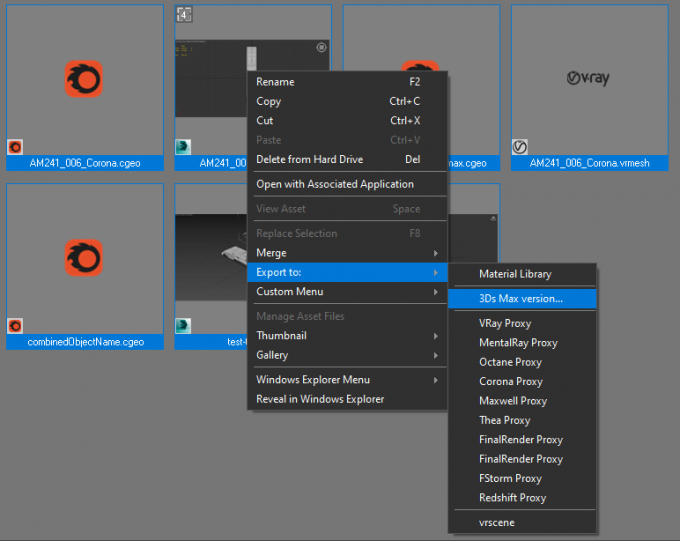
Task: Click the round marker icon on AM241_00 thumbnail
Action: [x=321, y=47]
